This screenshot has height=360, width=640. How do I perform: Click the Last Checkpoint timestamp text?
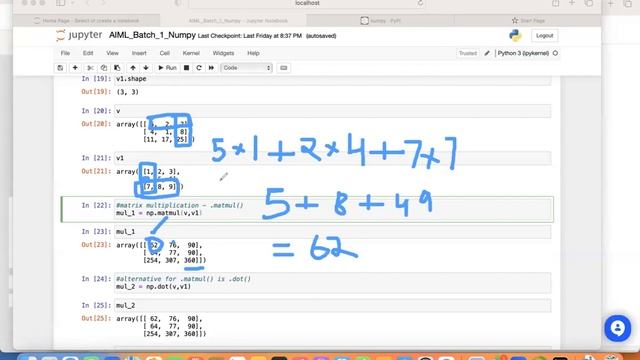[x=250, y=36]
